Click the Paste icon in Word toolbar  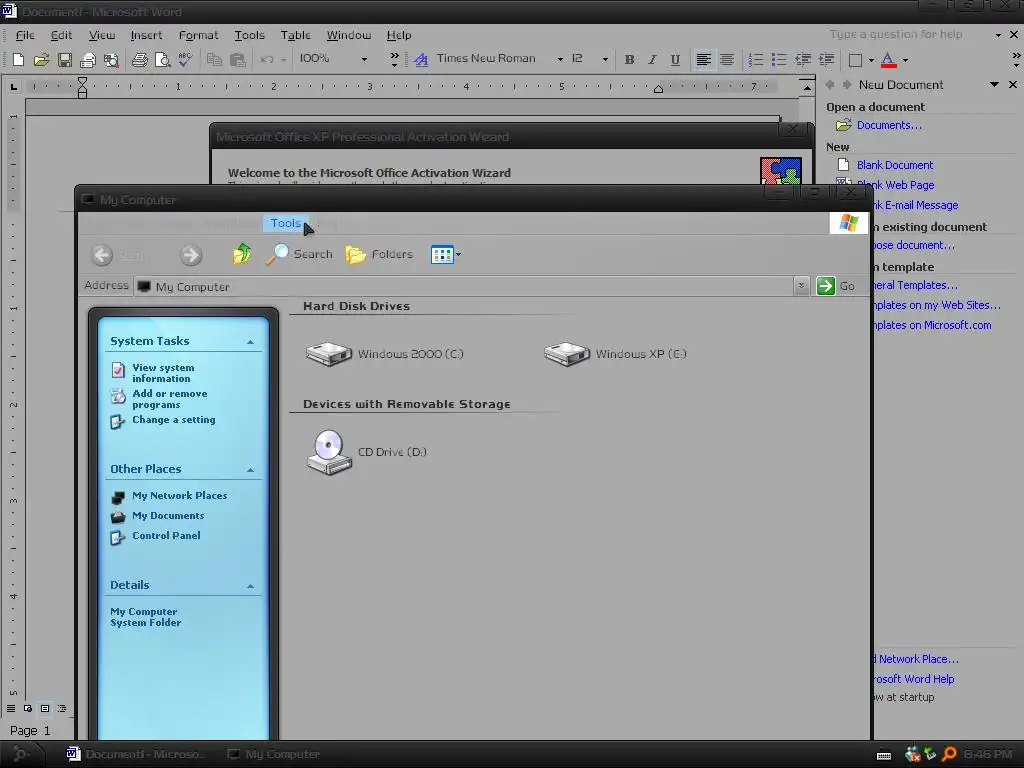pyautogui.click(x=238, y=60)
